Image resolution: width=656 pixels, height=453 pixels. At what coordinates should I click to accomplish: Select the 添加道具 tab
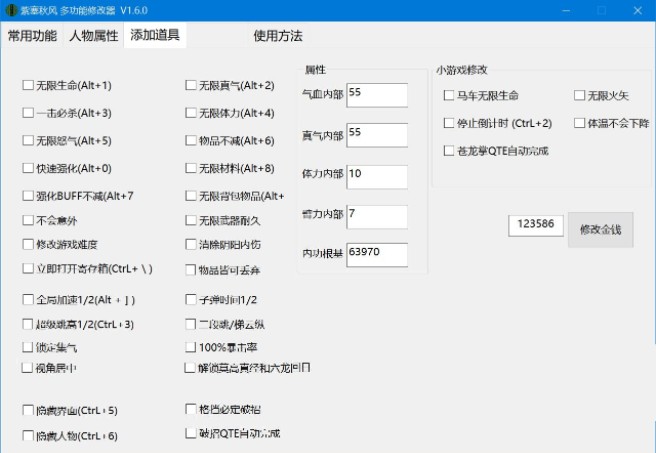[155, 36]
